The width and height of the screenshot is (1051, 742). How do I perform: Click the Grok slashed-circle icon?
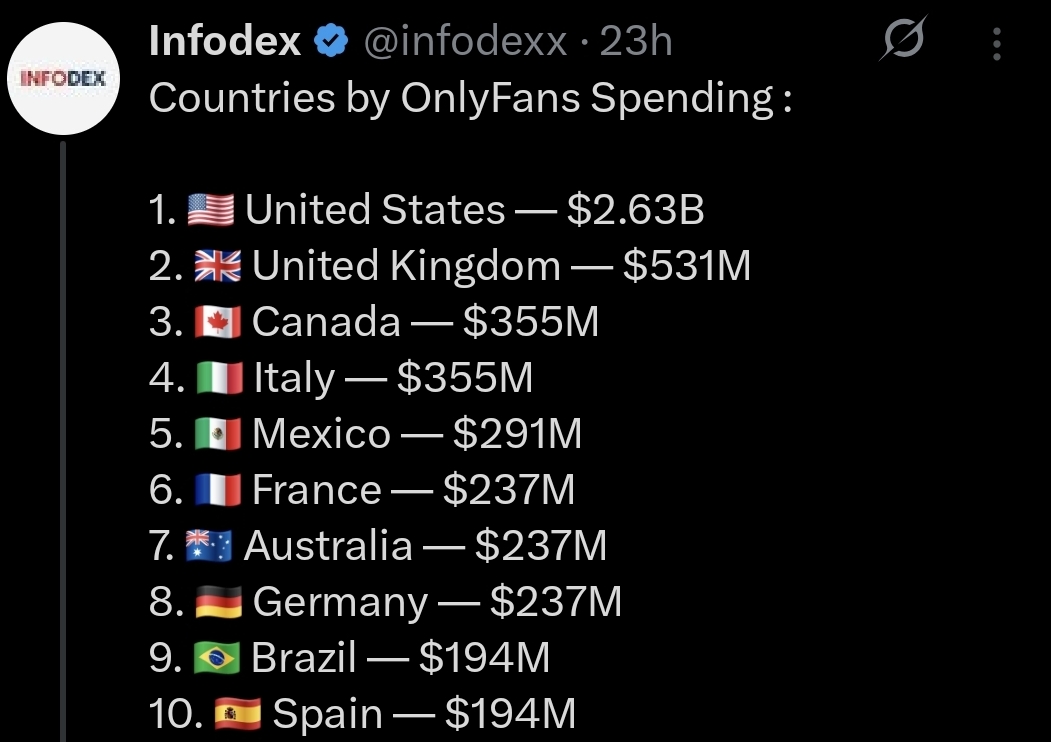click(x=903, y=42)
